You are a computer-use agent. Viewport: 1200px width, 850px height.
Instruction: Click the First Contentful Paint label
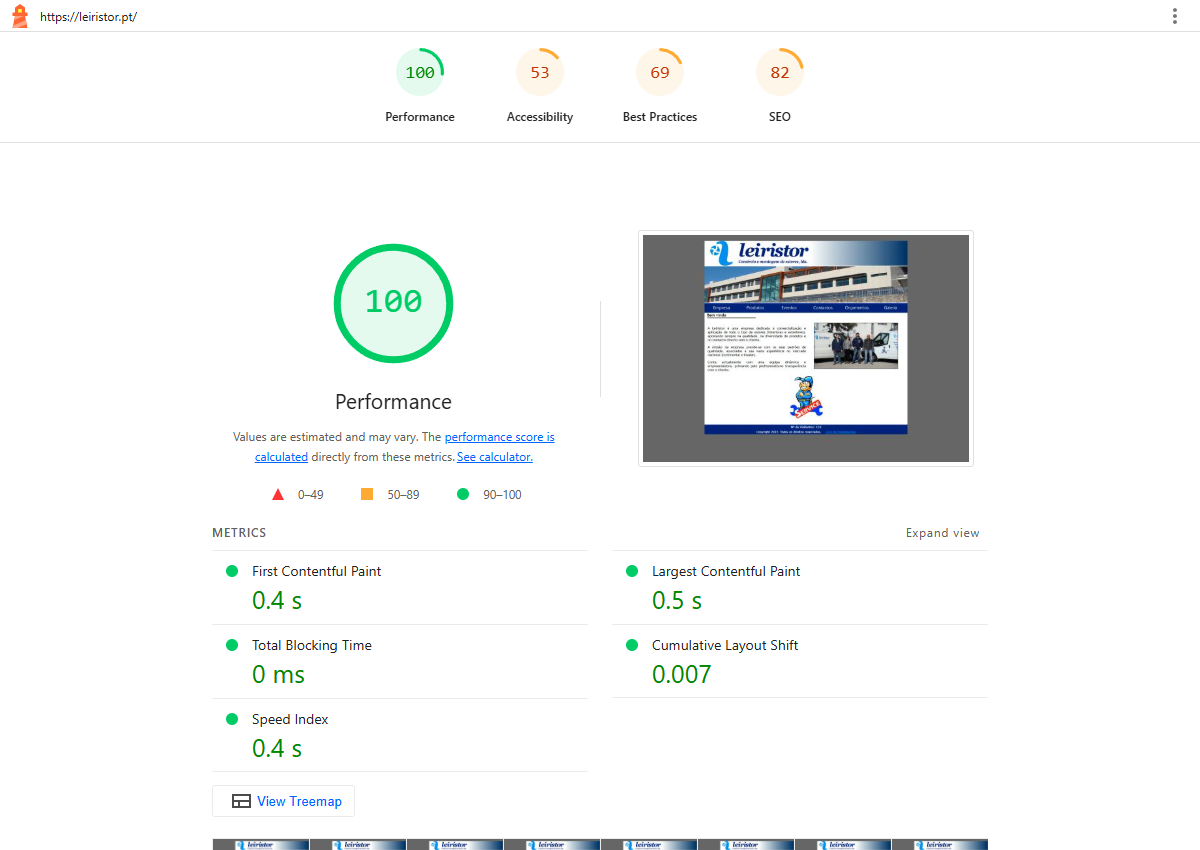pyautogui.click(x=317, y=571)
